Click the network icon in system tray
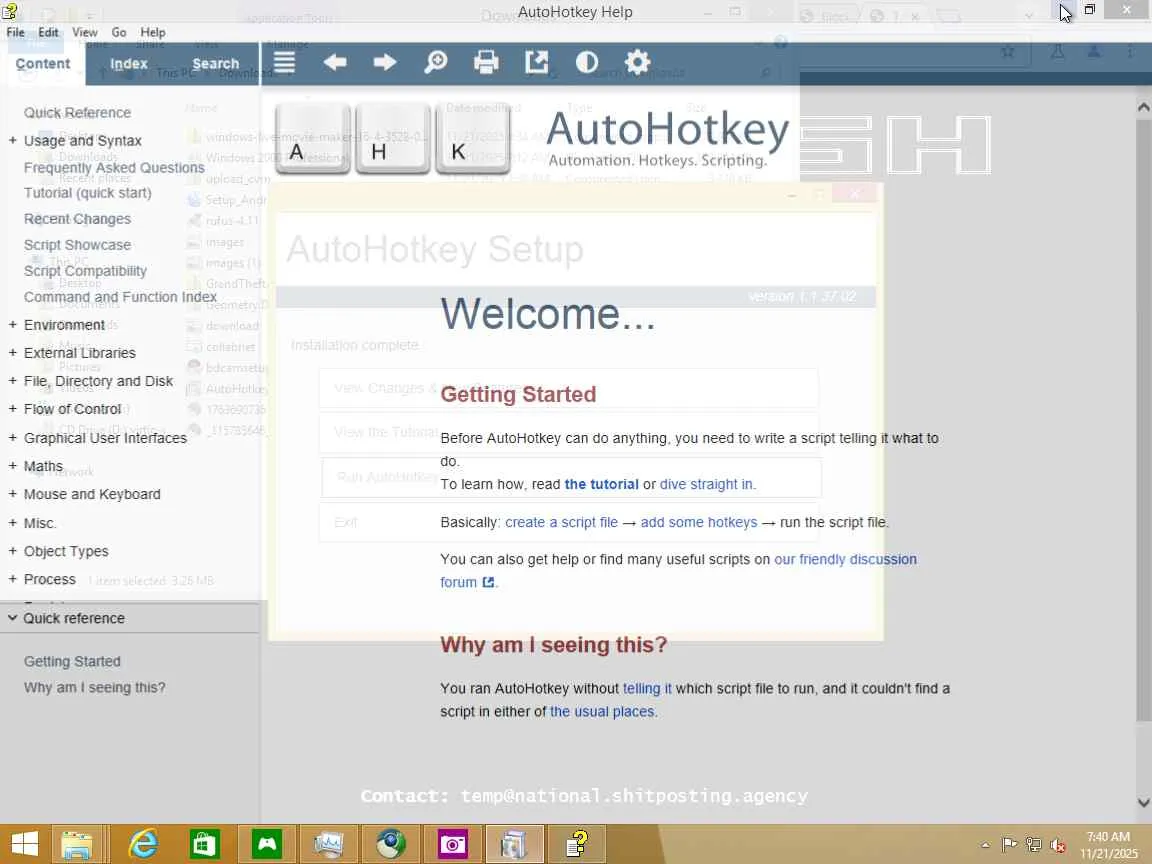 [x=1034, y=845]
